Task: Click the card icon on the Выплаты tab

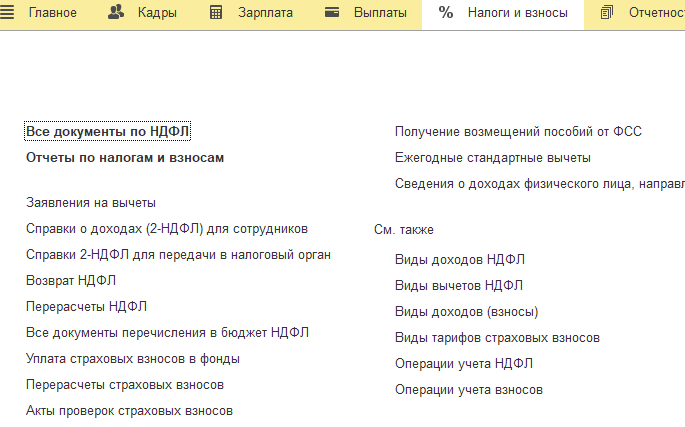Action: (x=333, y=13)
